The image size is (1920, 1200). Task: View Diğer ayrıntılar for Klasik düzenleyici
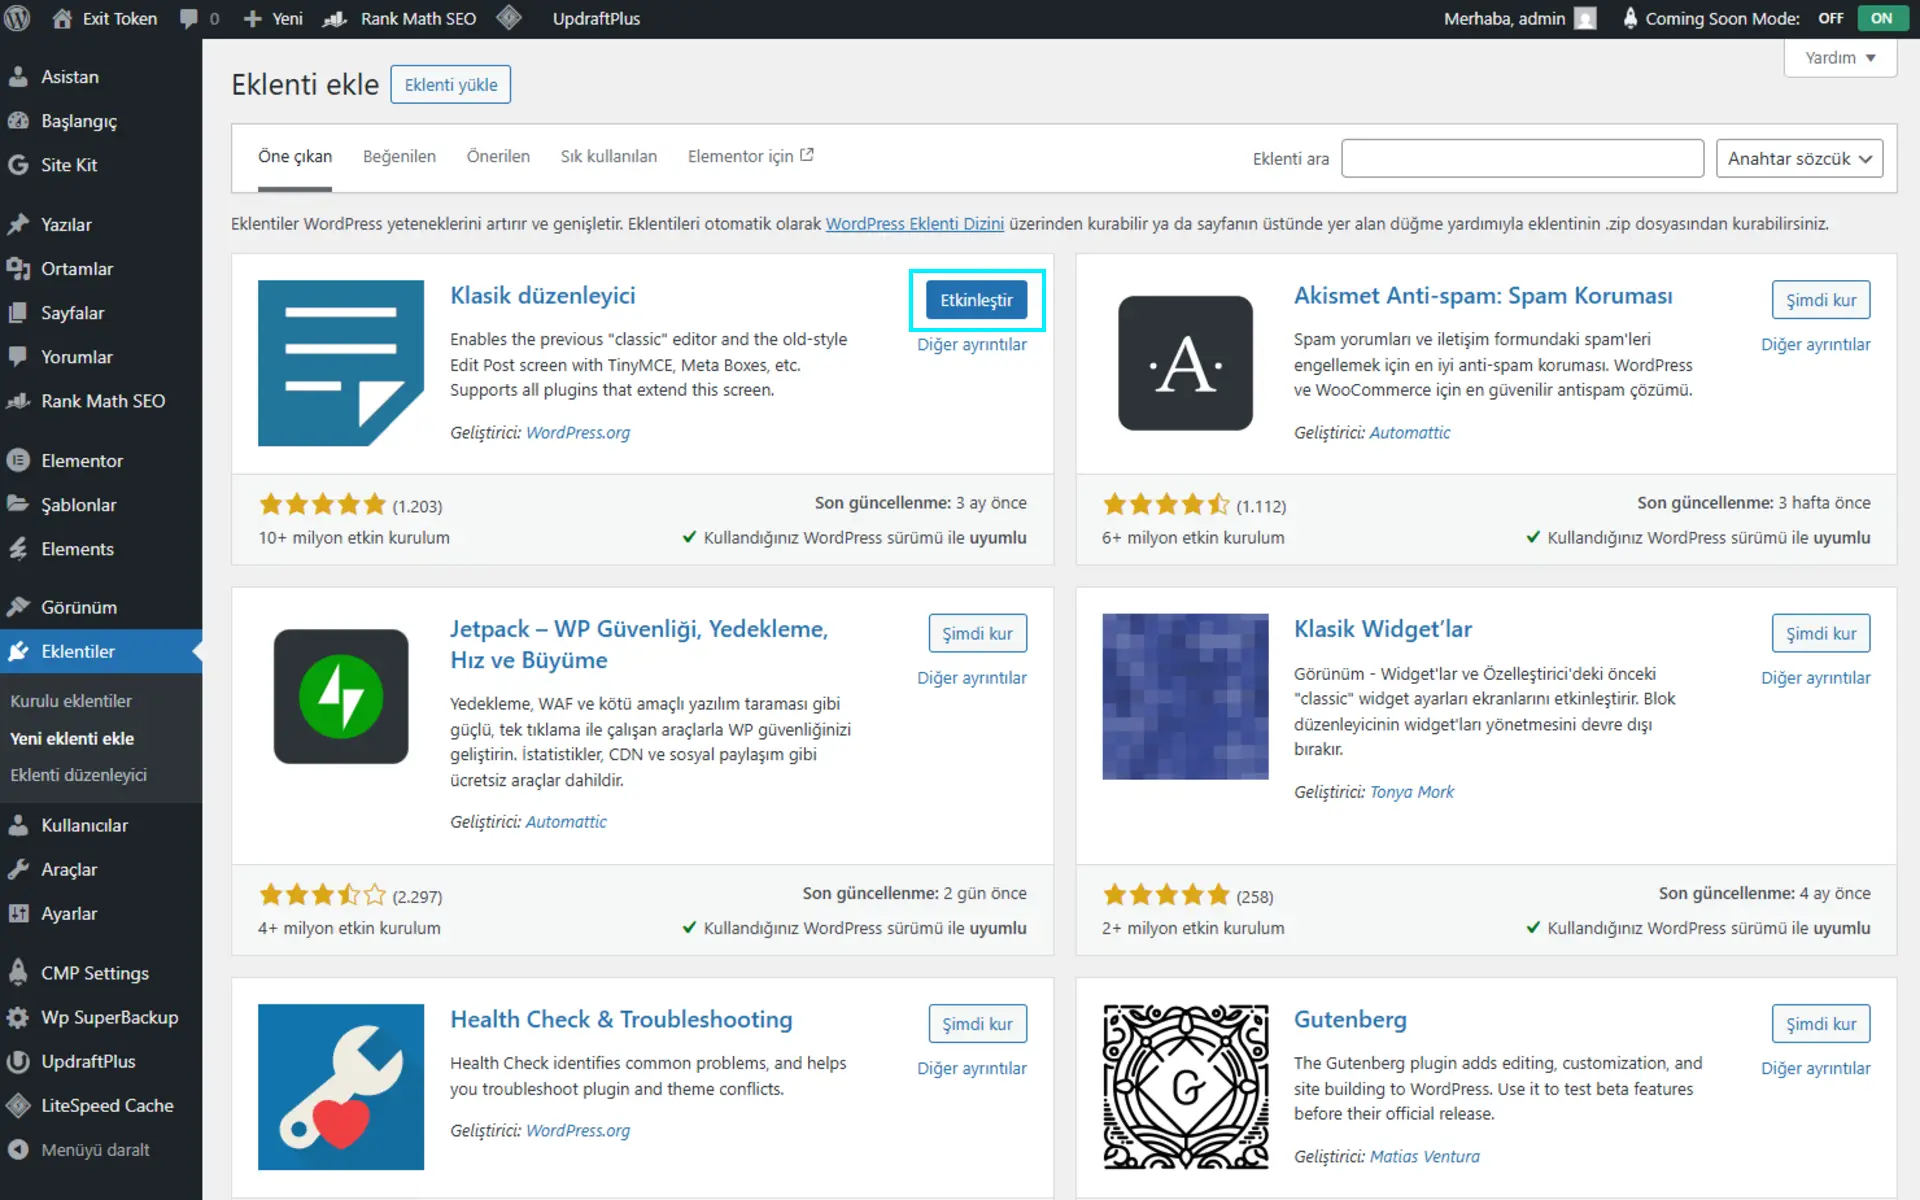(x=972, y=344)
